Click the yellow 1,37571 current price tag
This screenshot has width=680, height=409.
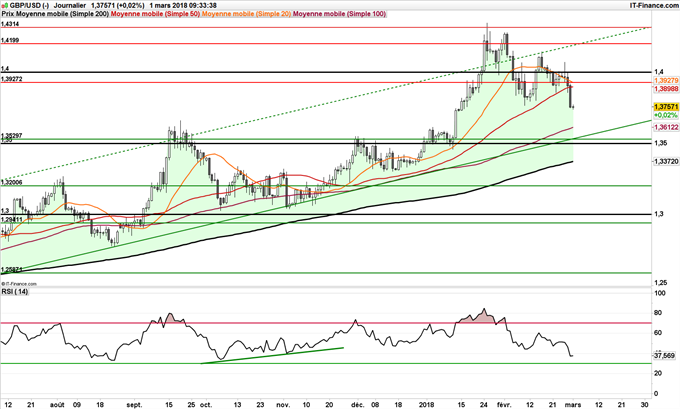[x=666, y=107]
